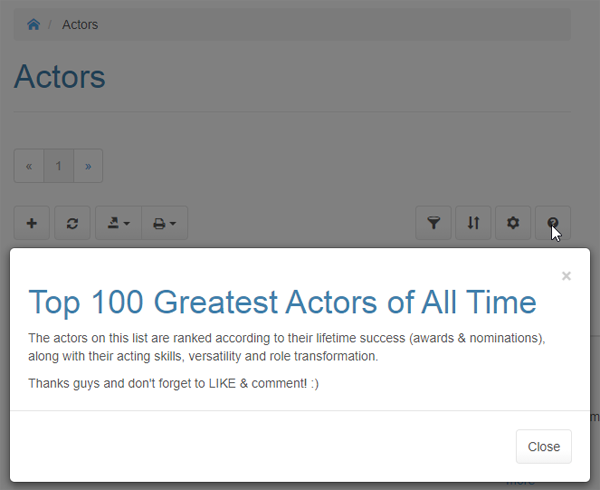
Task: Go to the next page with »
Action: pyautogui.click(x=88, y=166)
